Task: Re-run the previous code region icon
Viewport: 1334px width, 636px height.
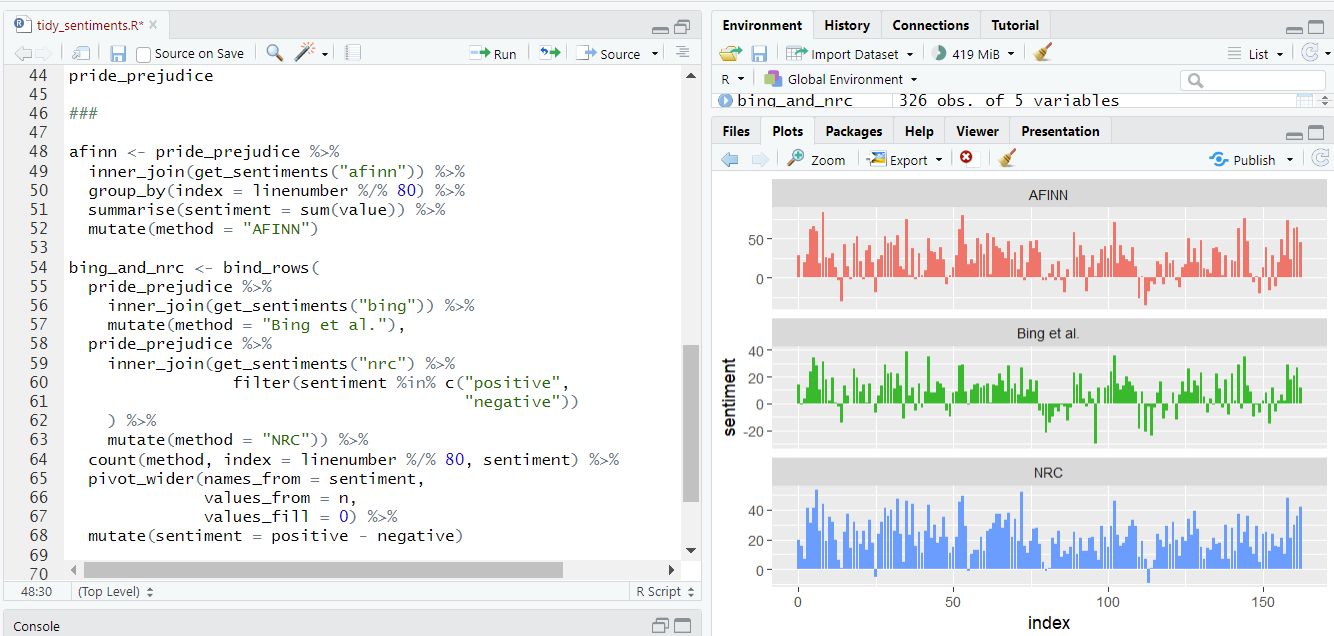Action: pos(549,53)
